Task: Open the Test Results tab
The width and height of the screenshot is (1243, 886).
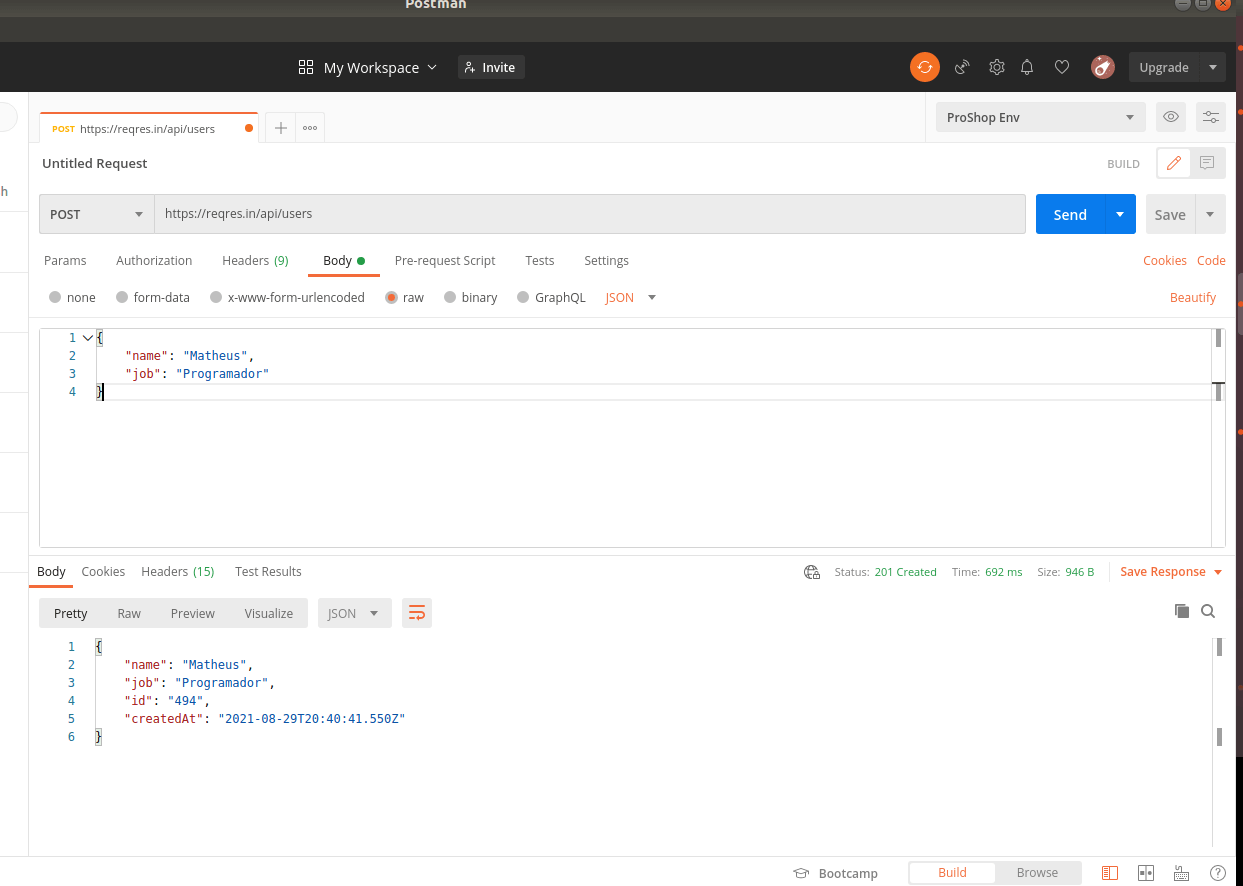Action: click(x=268, y=572)
